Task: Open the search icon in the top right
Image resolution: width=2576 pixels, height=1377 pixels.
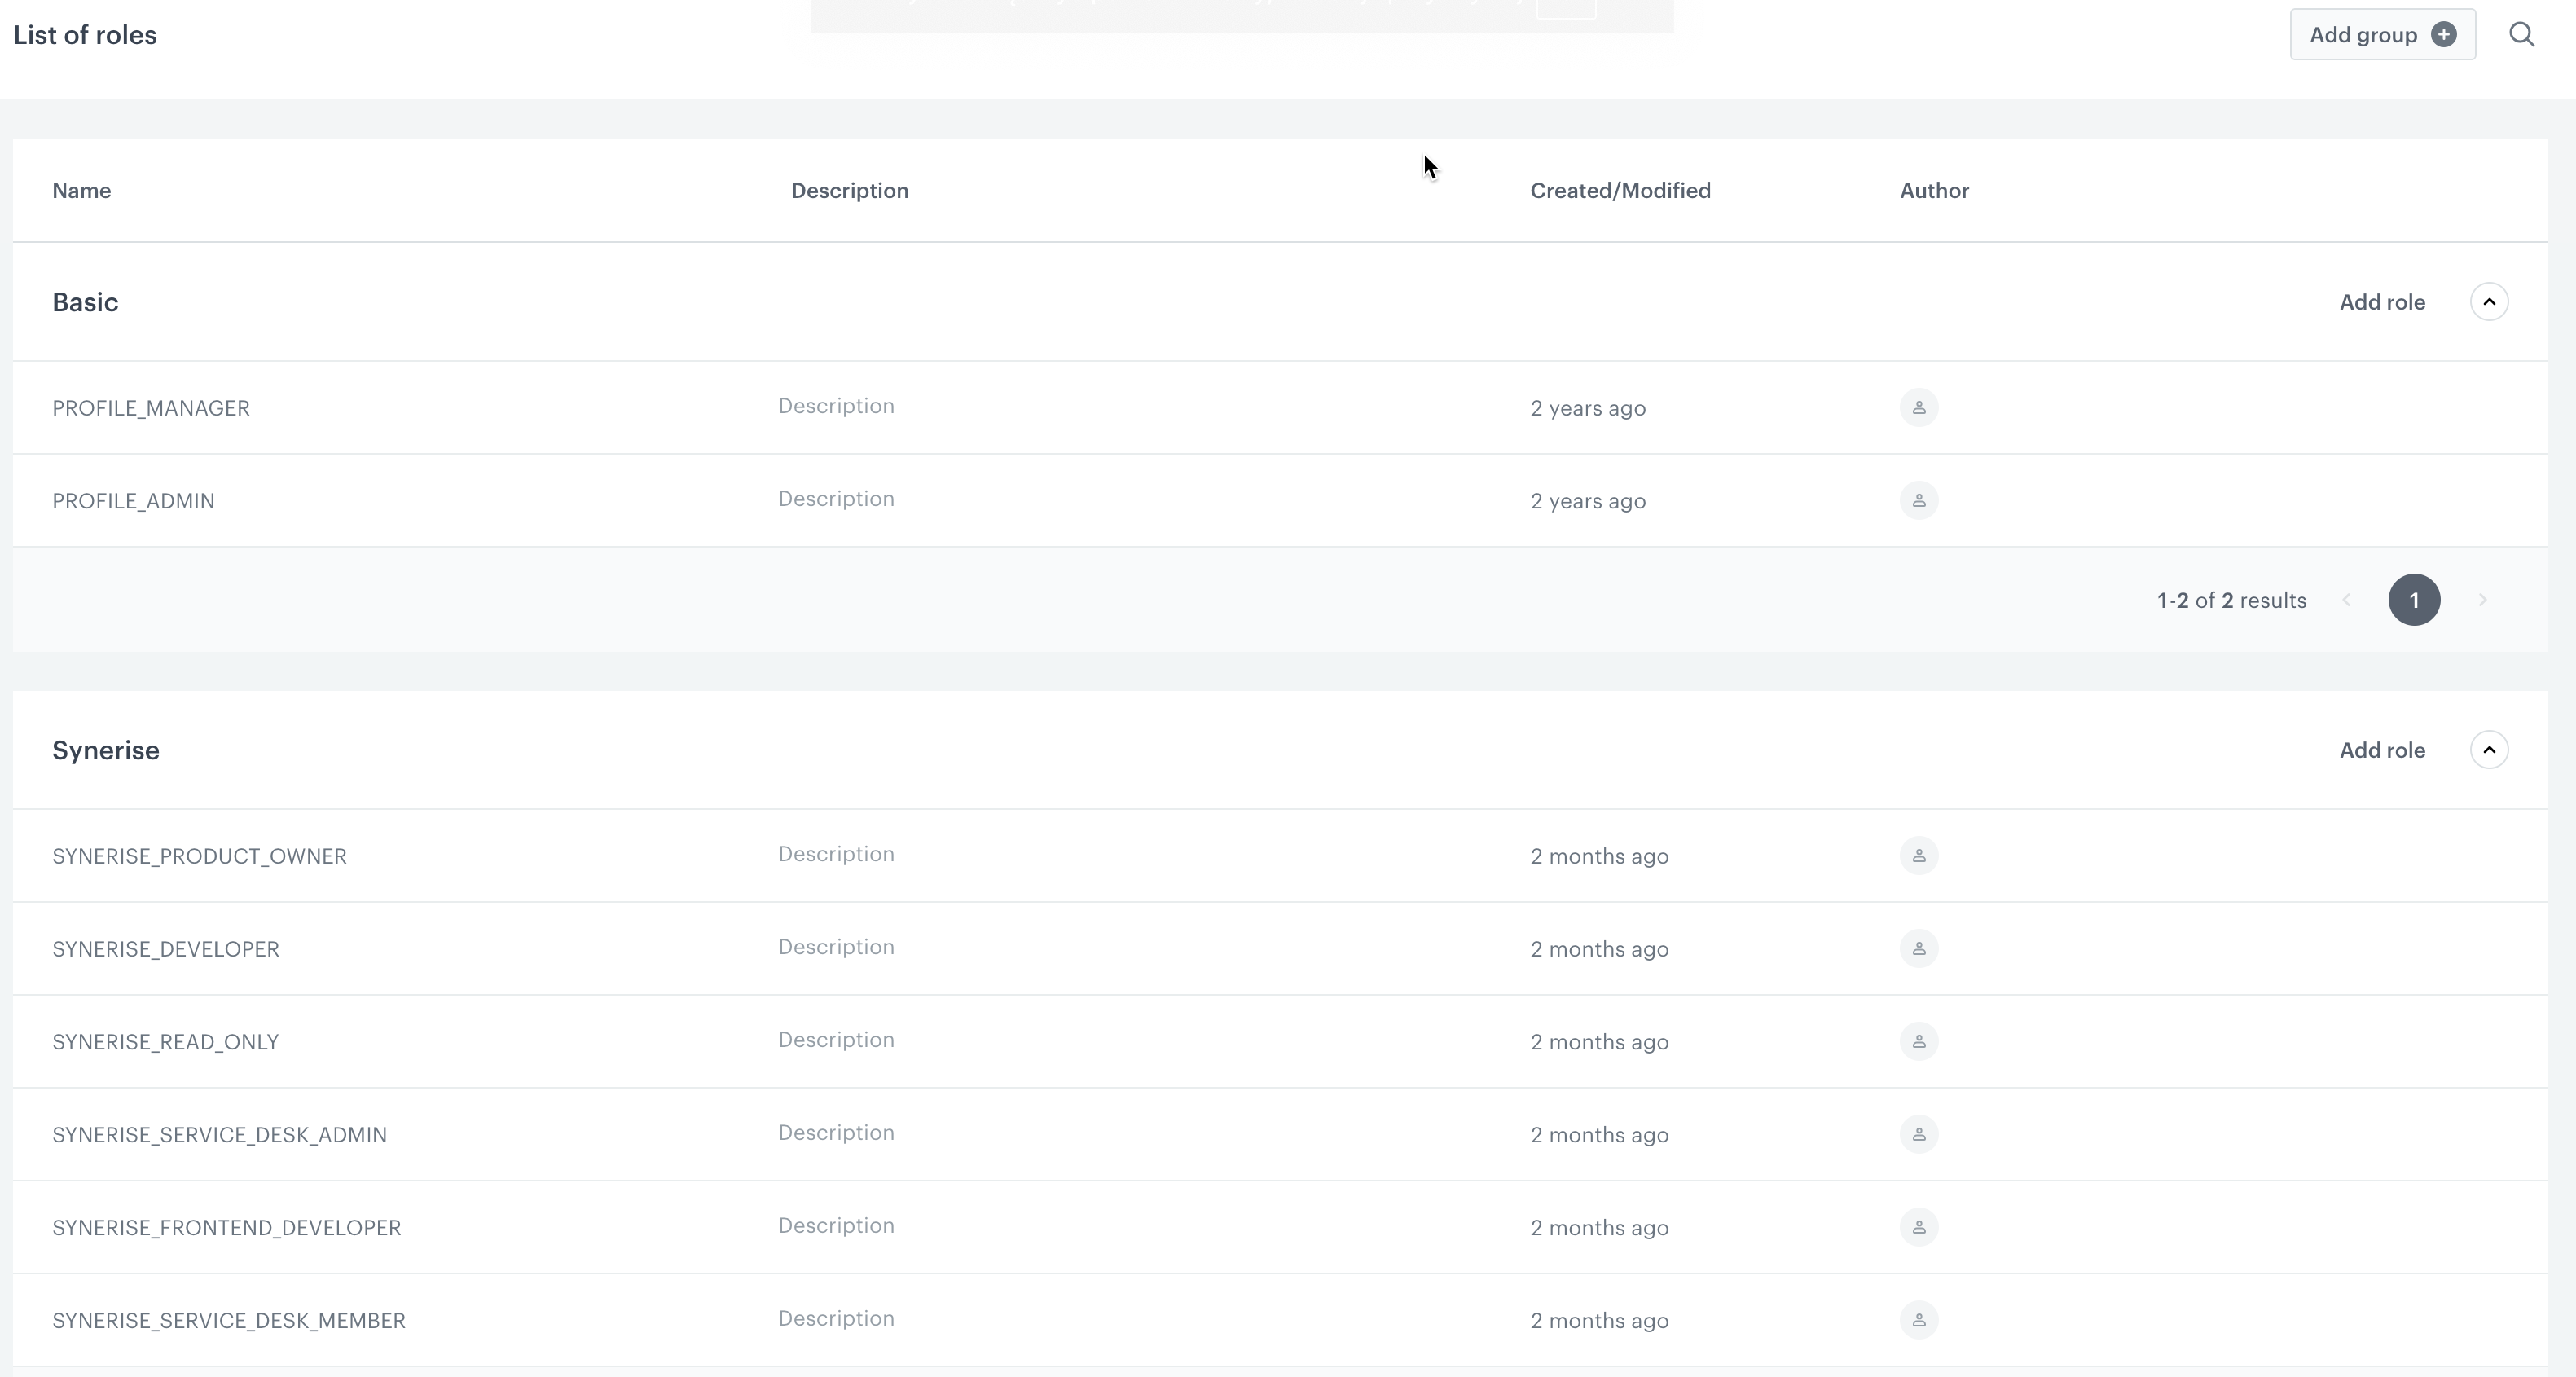Action: (x=2522, y=34)
